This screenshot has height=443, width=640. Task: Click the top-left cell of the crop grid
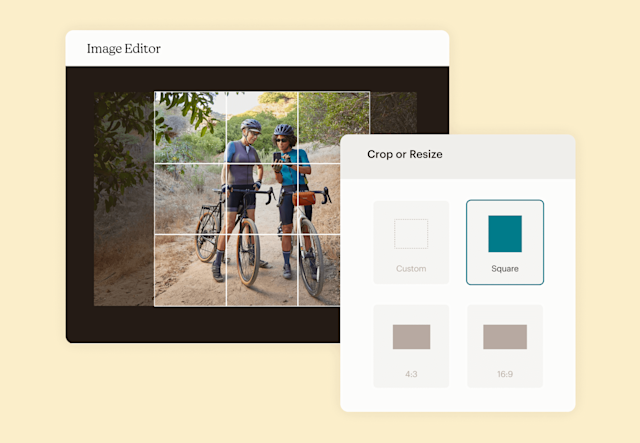(x=190, y=128)
